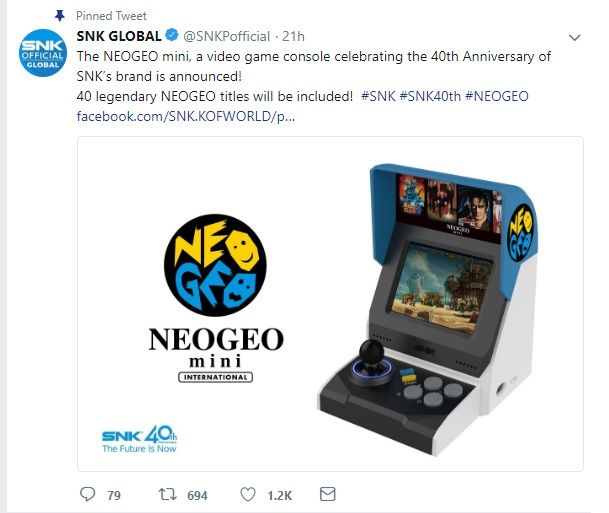Screen dimensions: 609x513
Task: Click the @SNKPofficial handle
Action: [x=226, y=36]
